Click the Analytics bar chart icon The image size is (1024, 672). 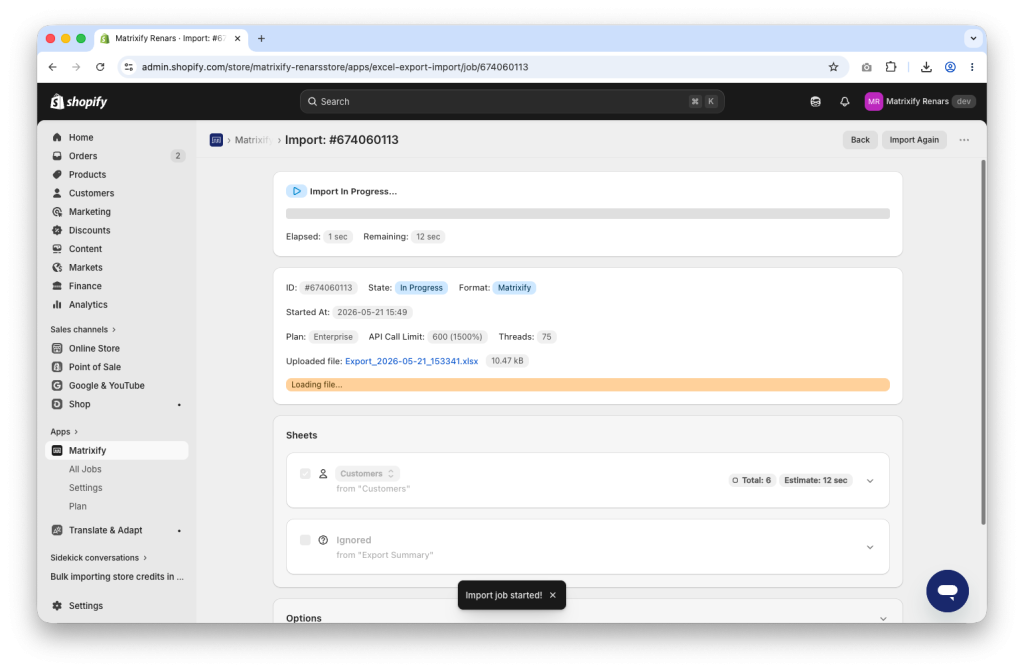click(x=57, y=305)
